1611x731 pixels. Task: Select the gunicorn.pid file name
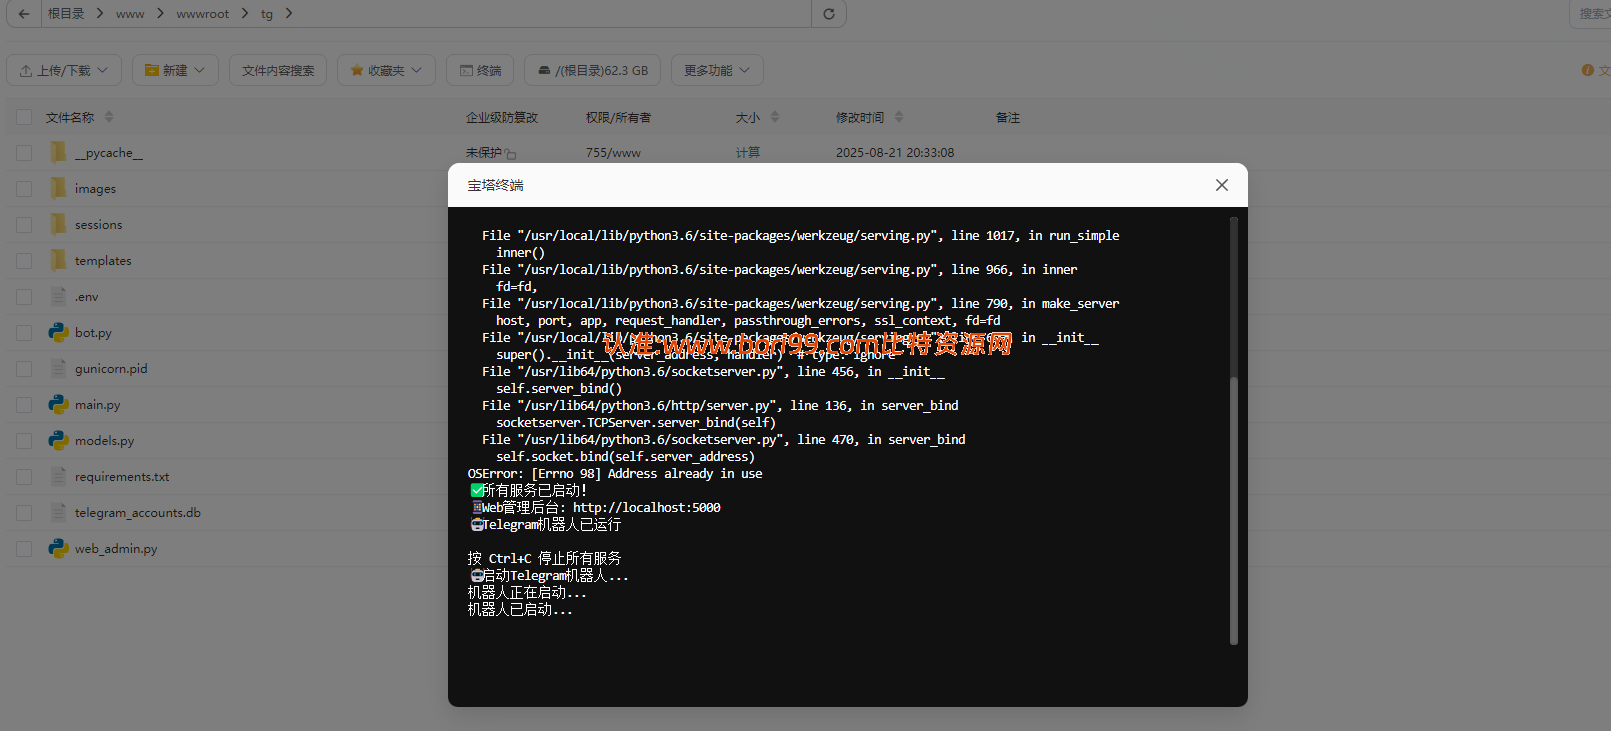(x=111, y=369)
